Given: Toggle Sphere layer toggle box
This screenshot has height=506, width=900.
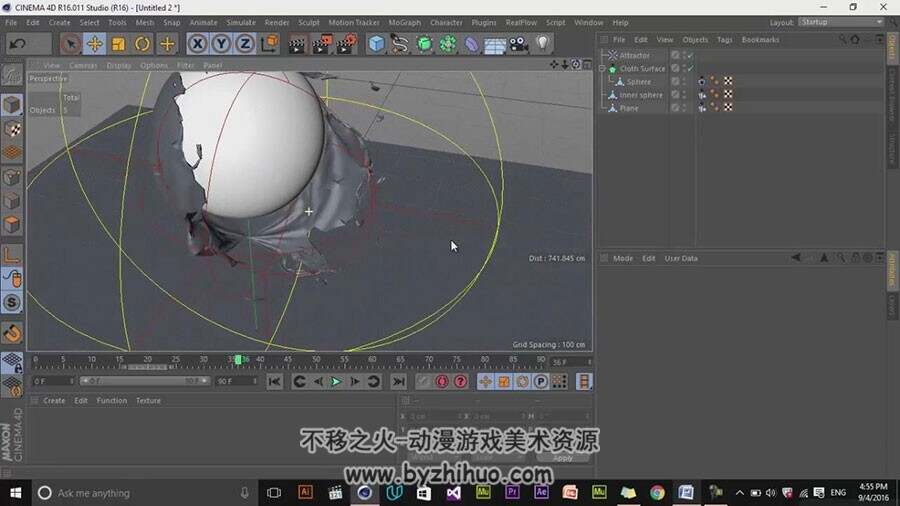Looking at the screenshot, I should coord(675,81).
